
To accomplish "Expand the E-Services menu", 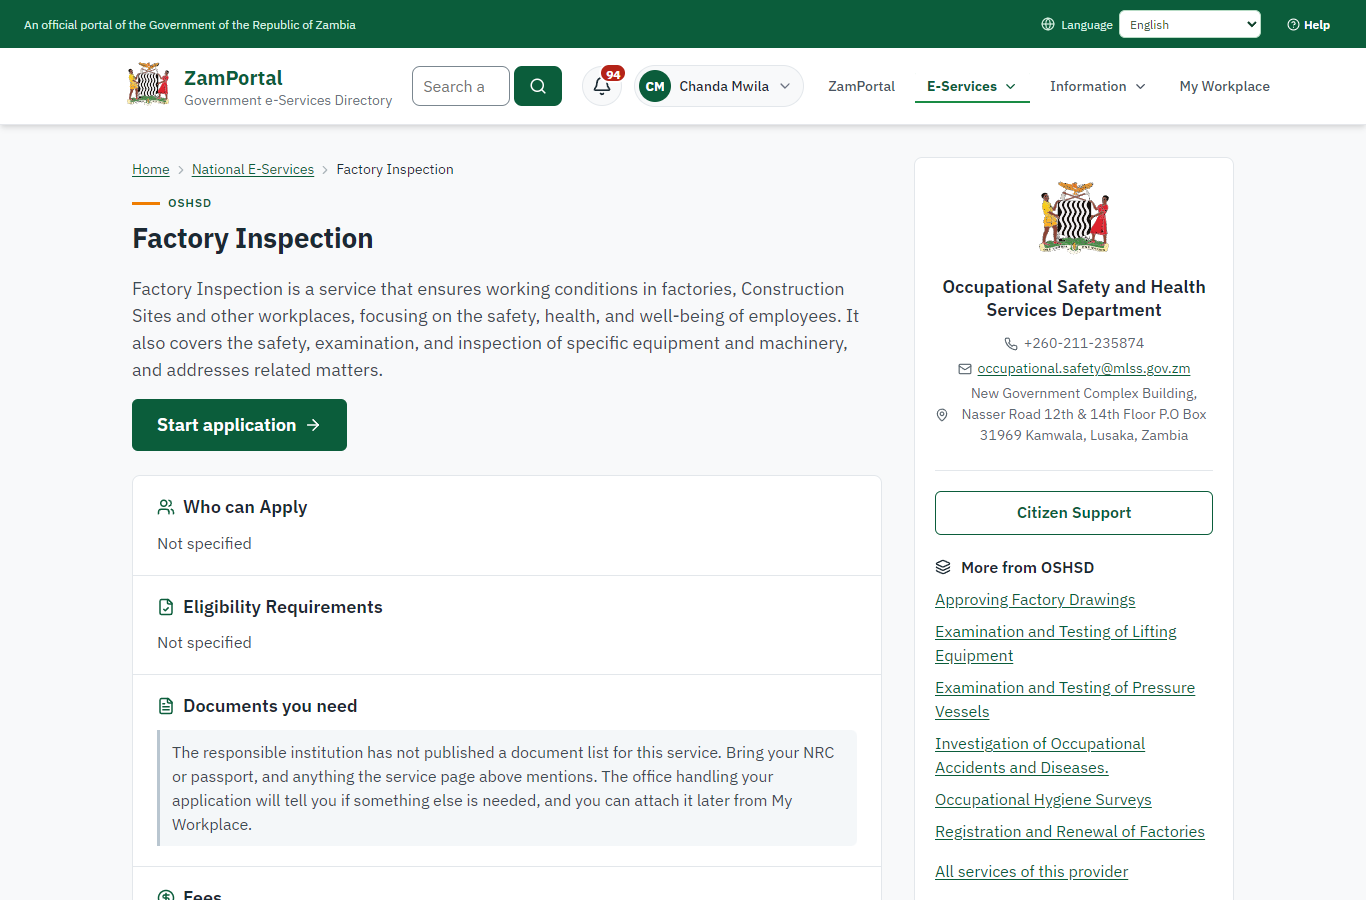I will tap(972, 86).
